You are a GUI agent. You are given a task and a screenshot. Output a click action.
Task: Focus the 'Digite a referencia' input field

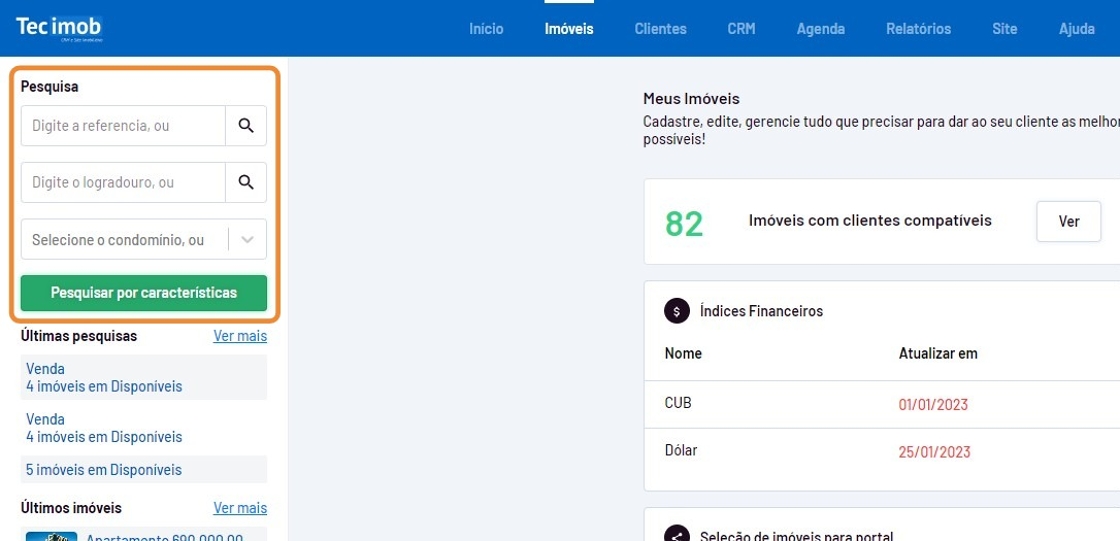coord(123,126)
